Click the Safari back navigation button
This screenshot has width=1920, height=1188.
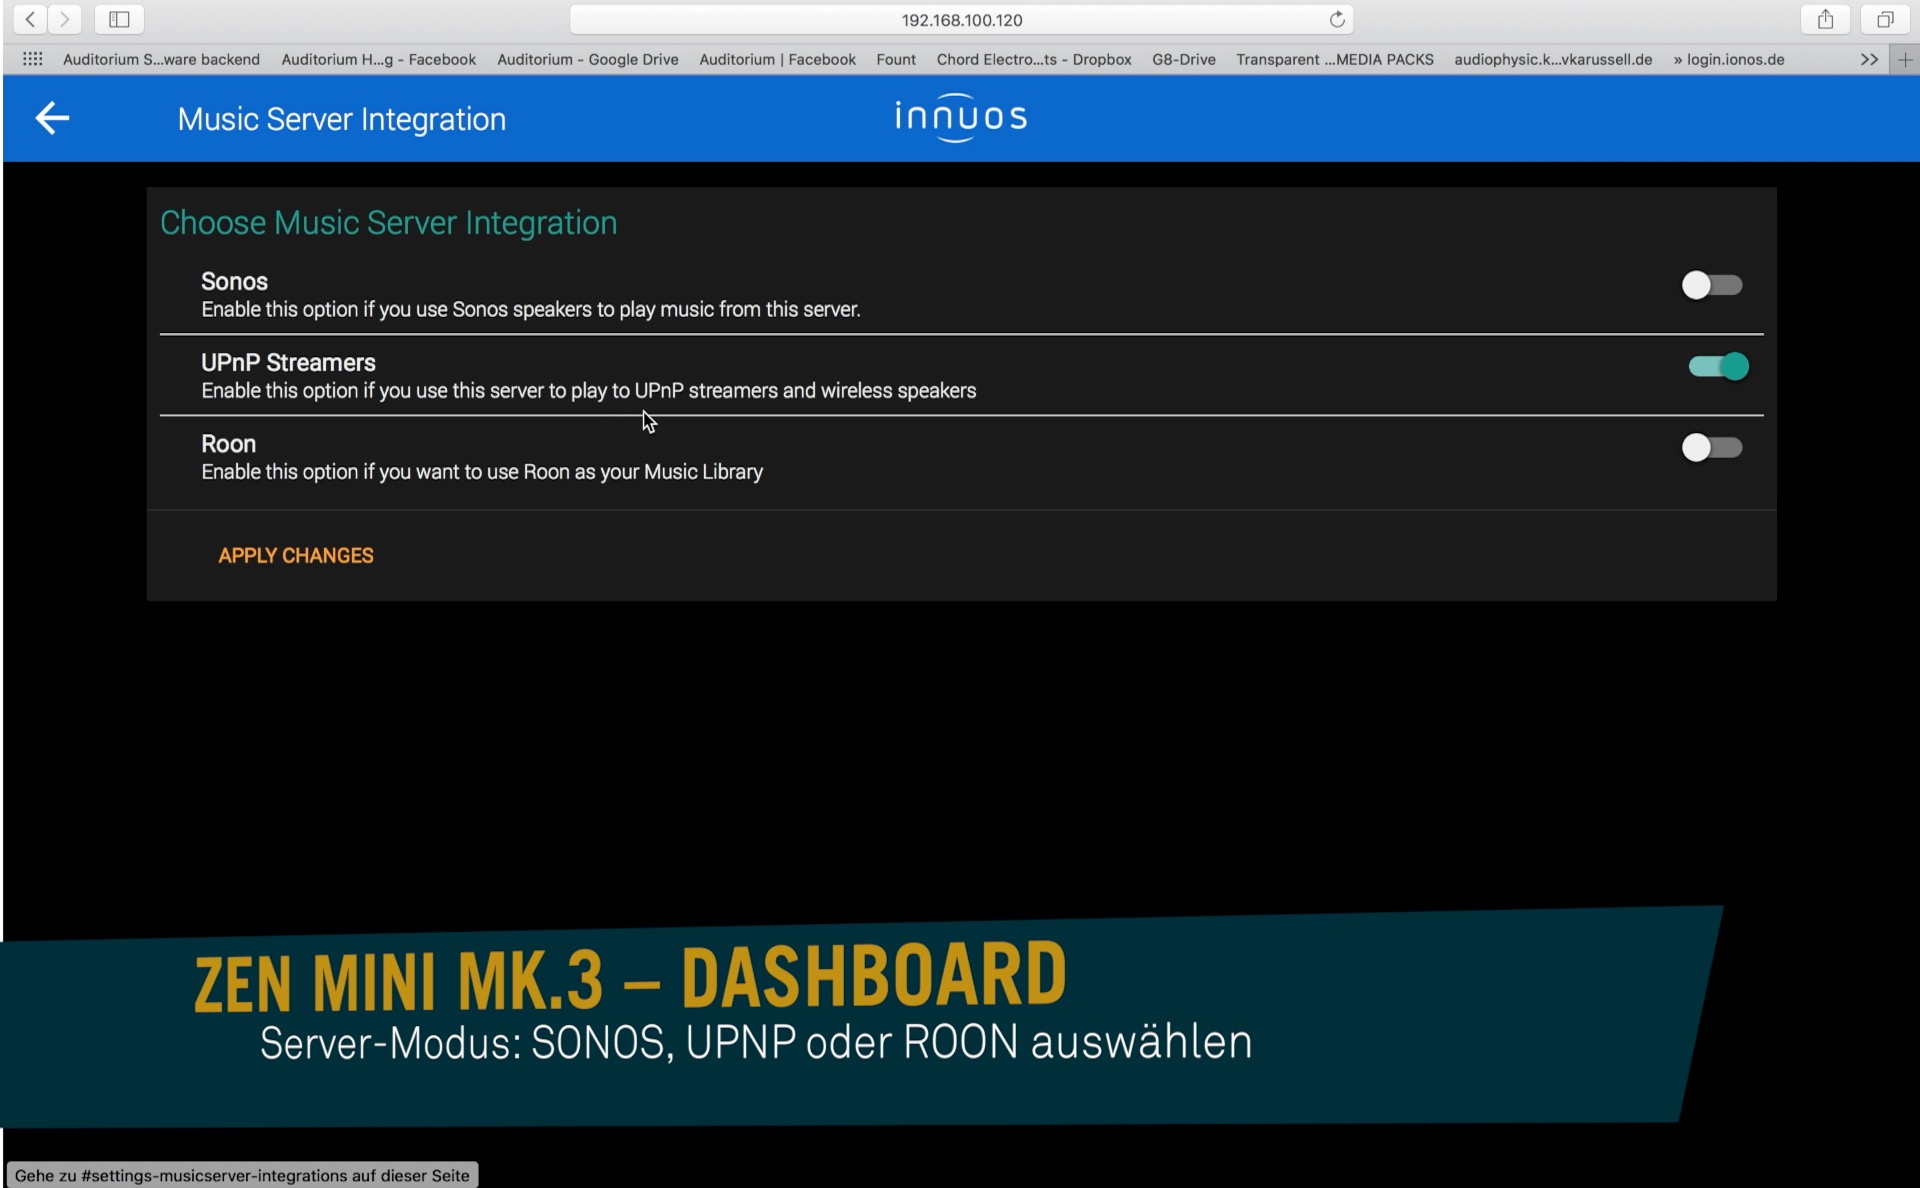click(30, 19)
